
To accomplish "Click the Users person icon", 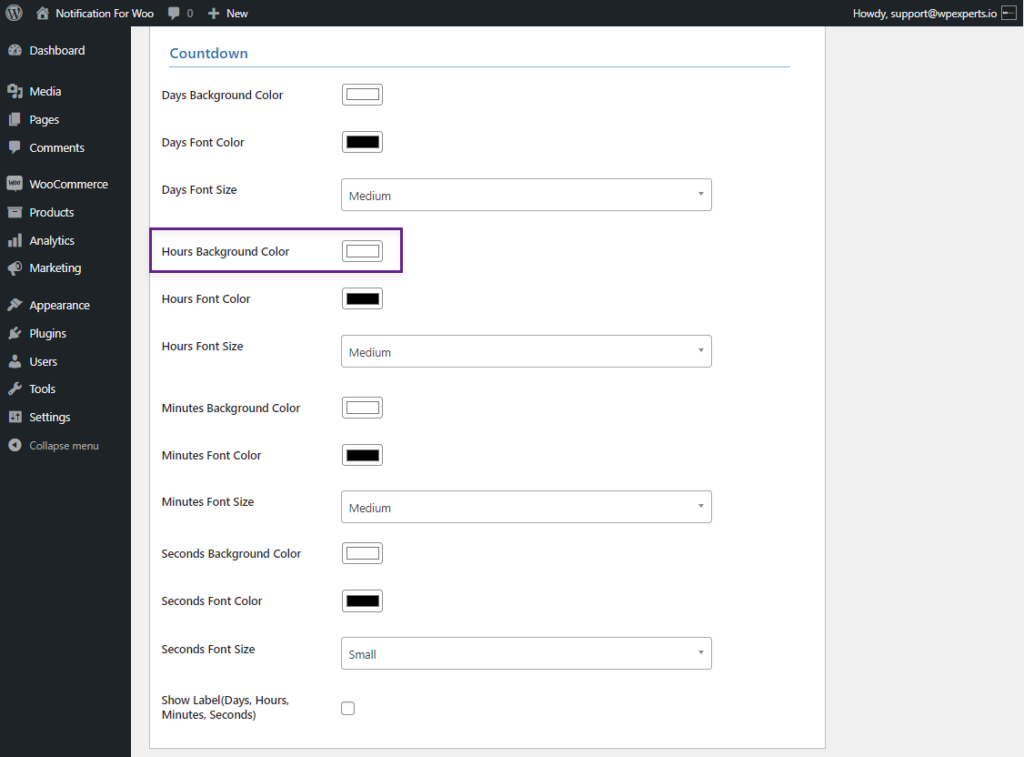I will 14,361.
